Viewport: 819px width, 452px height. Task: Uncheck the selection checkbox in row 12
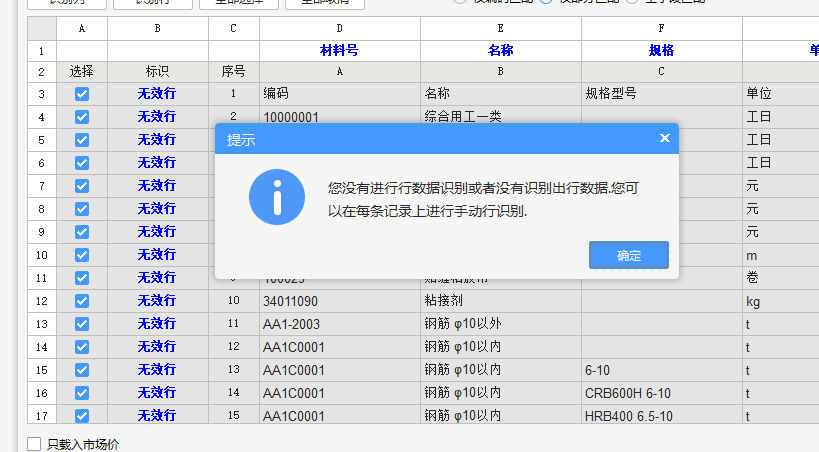(82, 301)
